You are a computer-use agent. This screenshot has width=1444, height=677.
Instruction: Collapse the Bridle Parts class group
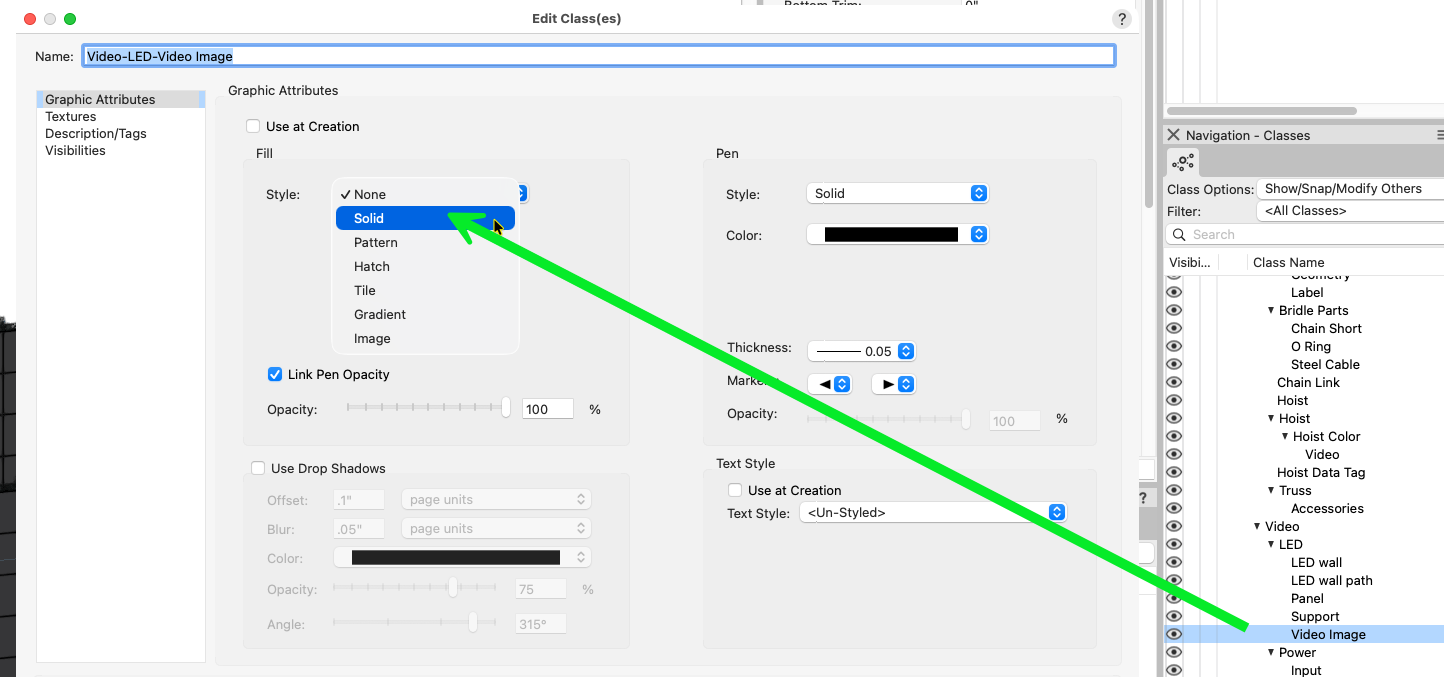pyautogui.click(x=1271, y=311)
